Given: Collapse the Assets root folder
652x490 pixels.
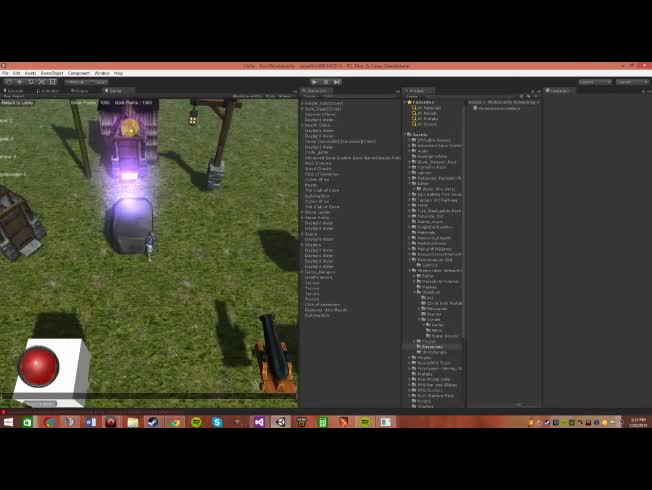Looking at the screenshot, I should (406, 135).
